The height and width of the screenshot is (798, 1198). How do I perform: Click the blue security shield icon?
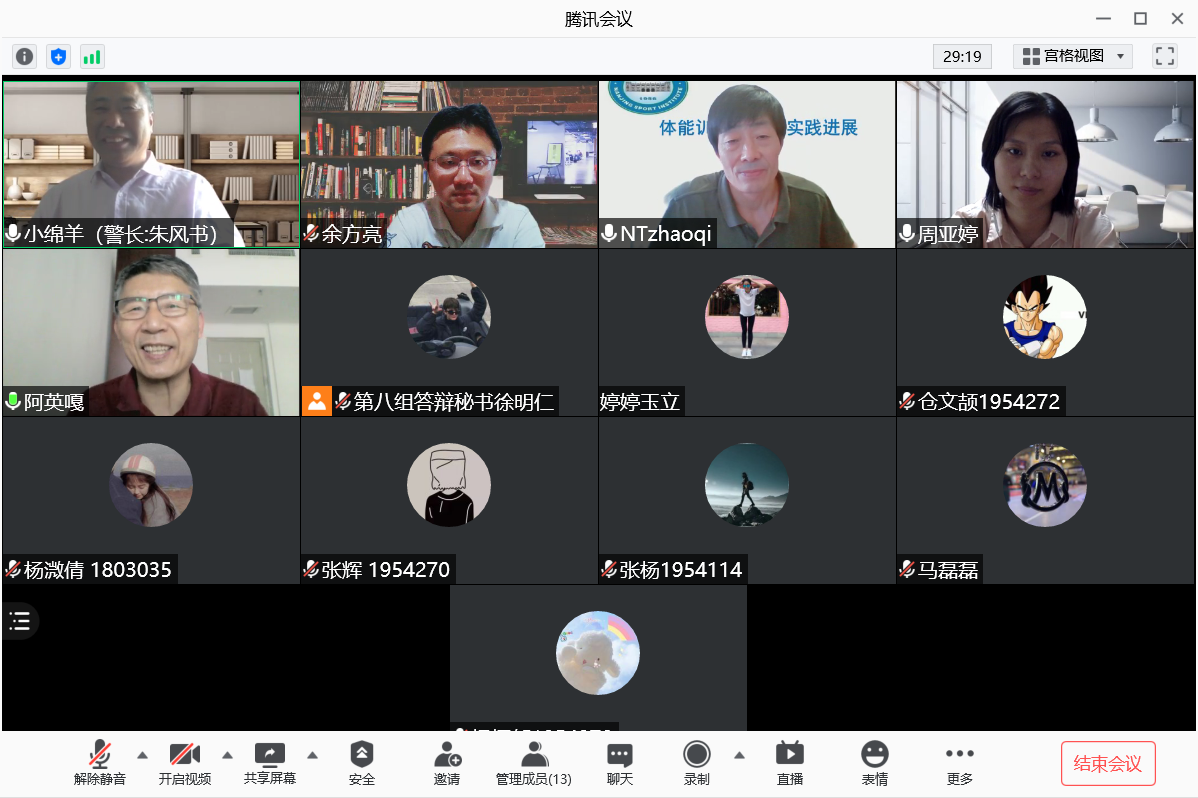pos(59,57)
